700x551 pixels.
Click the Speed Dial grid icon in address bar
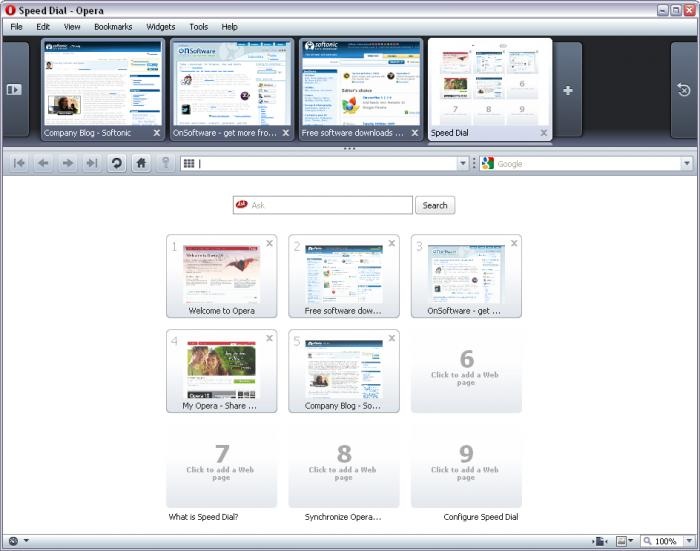click(x=189, y=163)
